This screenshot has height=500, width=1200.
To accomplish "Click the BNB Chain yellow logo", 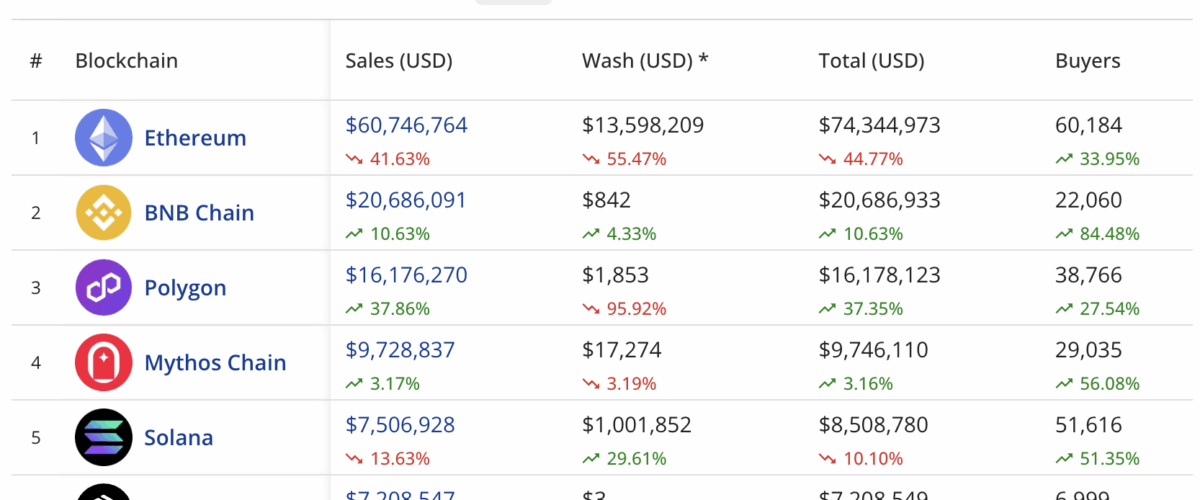I will click(x=103, y=213).
